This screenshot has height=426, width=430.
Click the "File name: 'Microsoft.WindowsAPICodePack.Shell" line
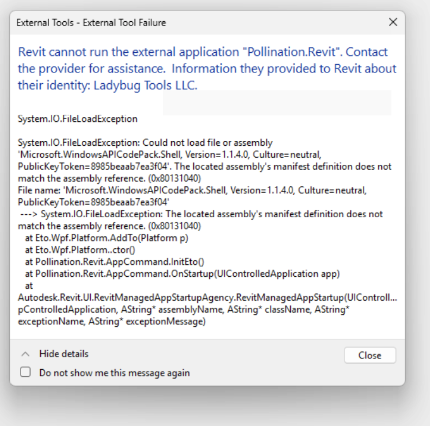192,190
